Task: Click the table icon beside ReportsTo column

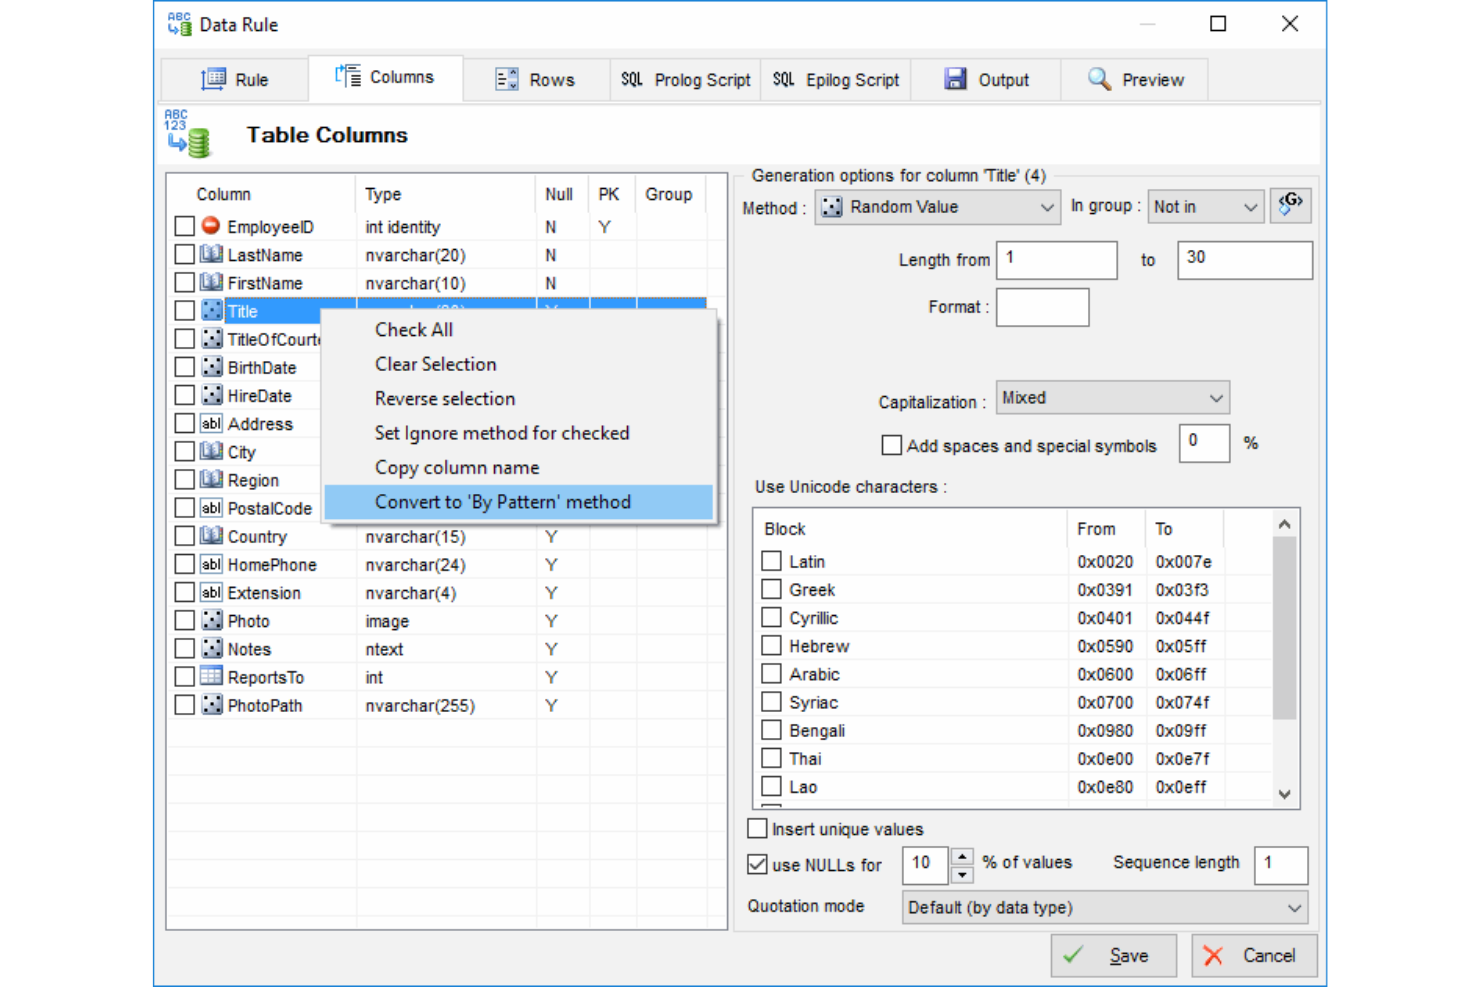Action: 211,677
